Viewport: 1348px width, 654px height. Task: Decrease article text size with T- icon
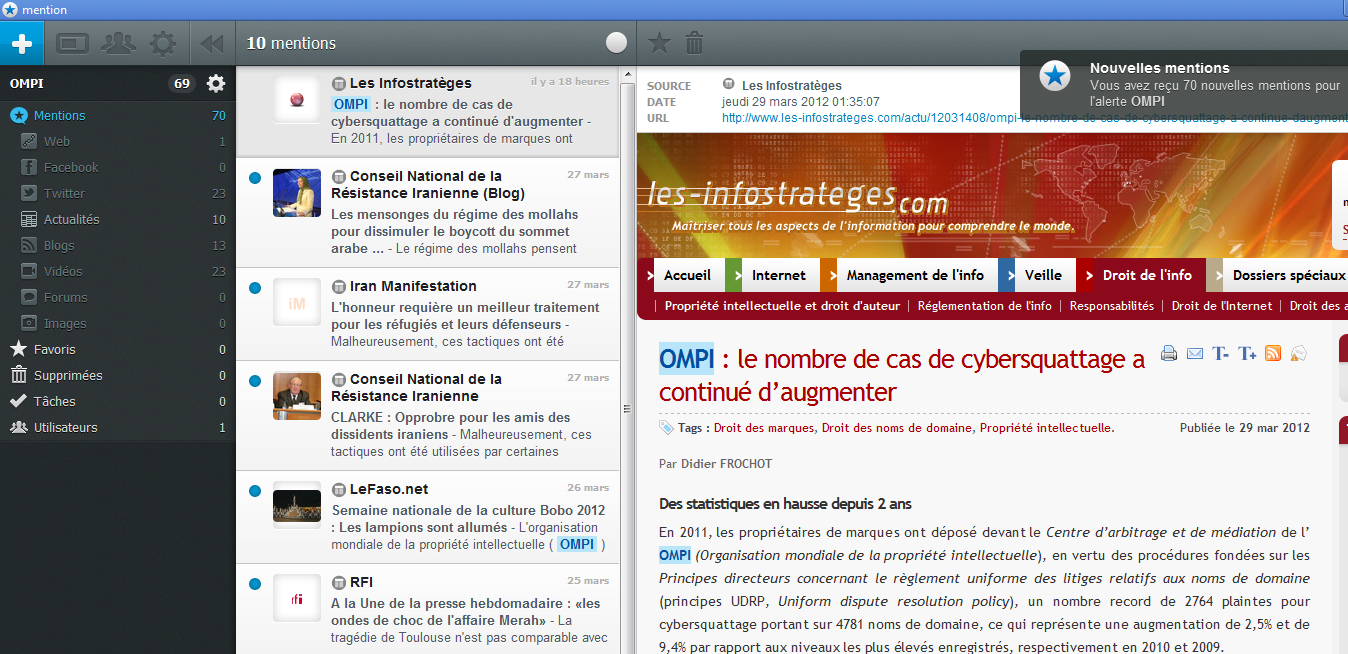click(x=1221, y=353)
